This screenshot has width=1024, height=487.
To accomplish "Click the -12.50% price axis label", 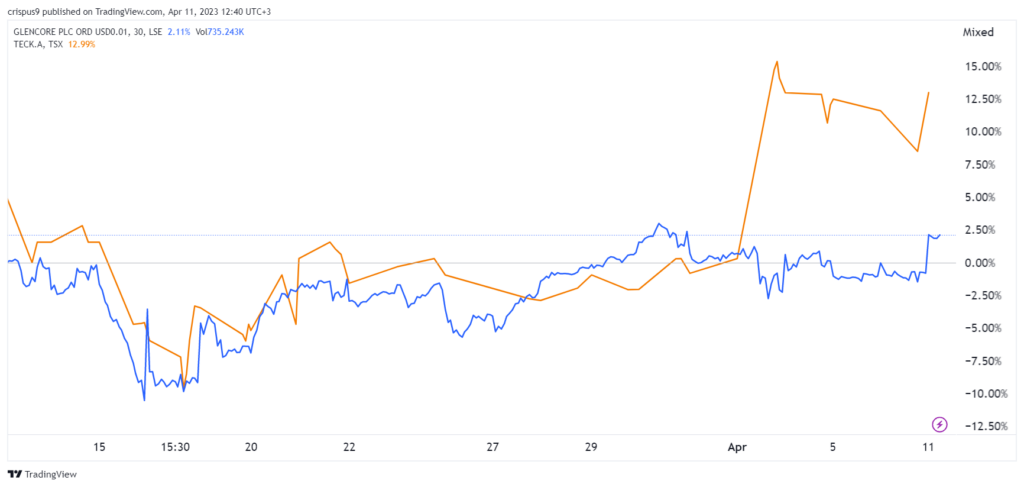I will point(976,426).
